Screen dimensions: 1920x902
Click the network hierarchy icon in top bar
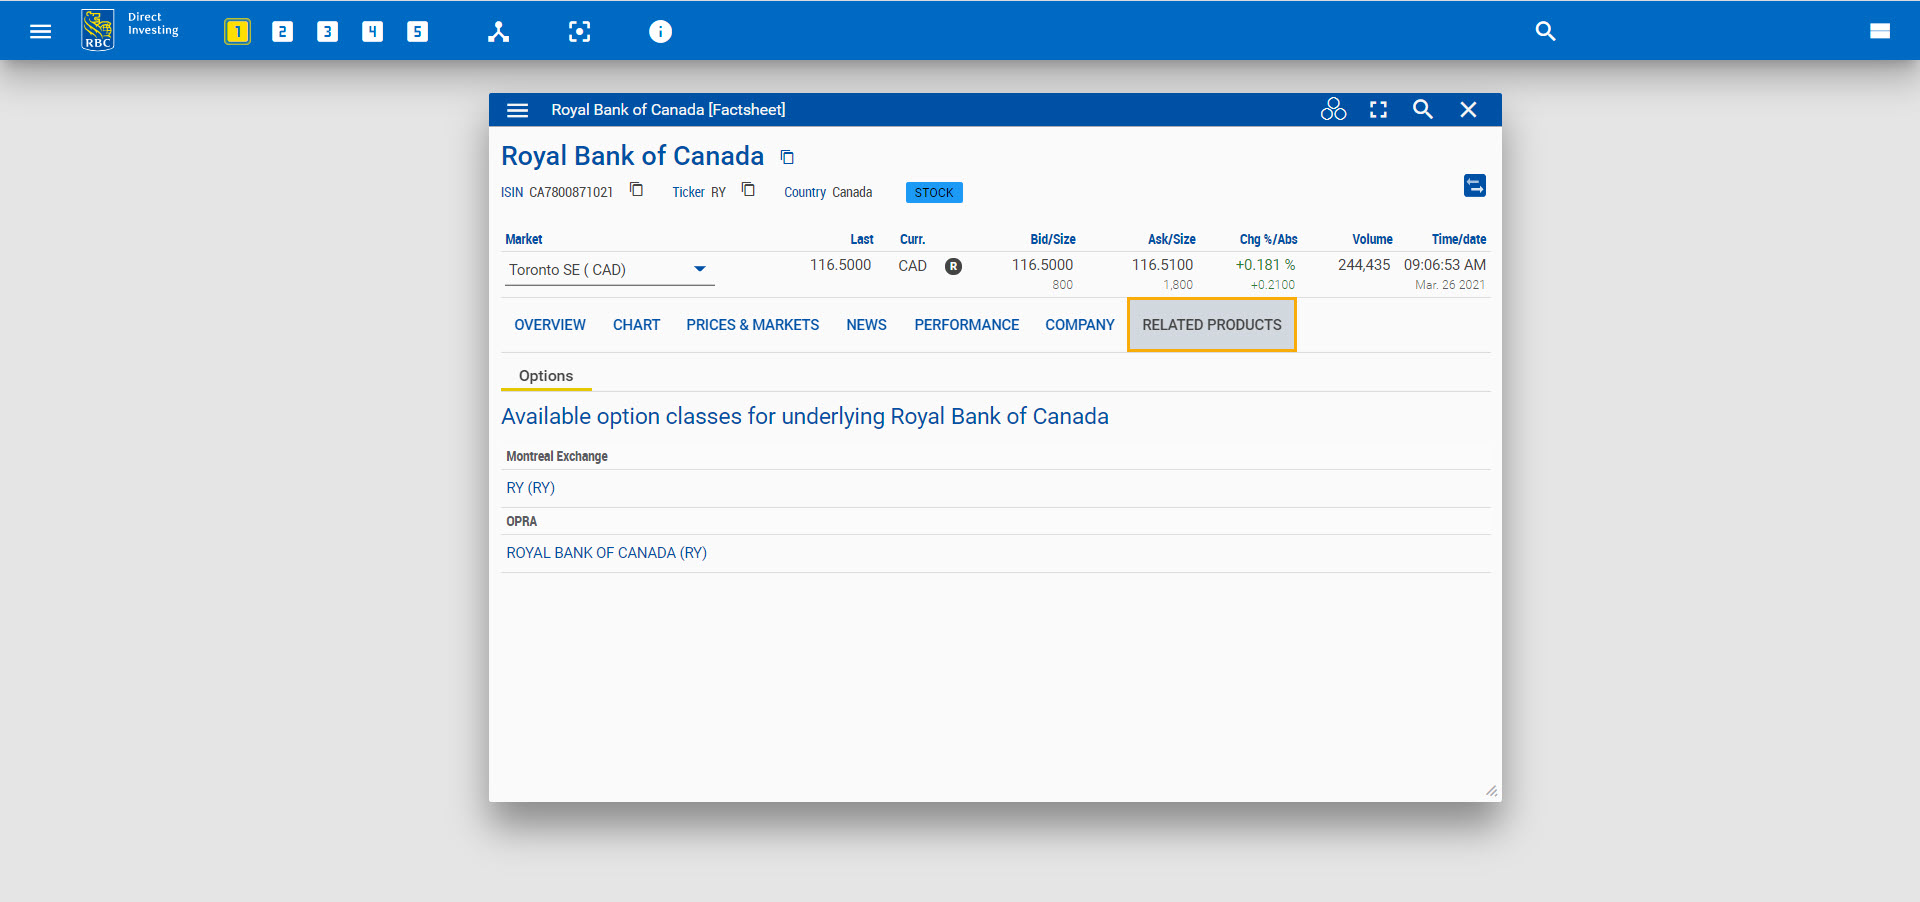point(498,32)
